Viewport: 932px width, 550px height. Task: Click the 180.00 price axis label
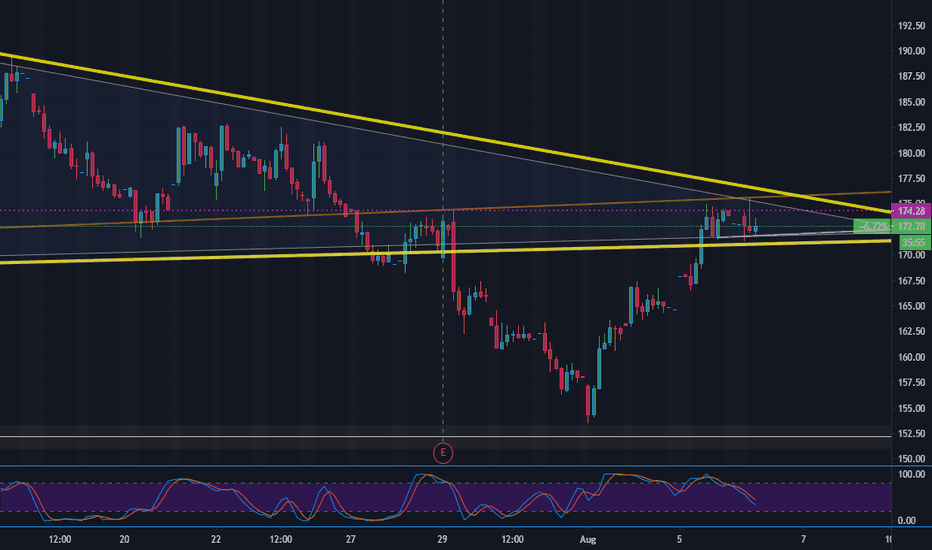coord(911,153)
